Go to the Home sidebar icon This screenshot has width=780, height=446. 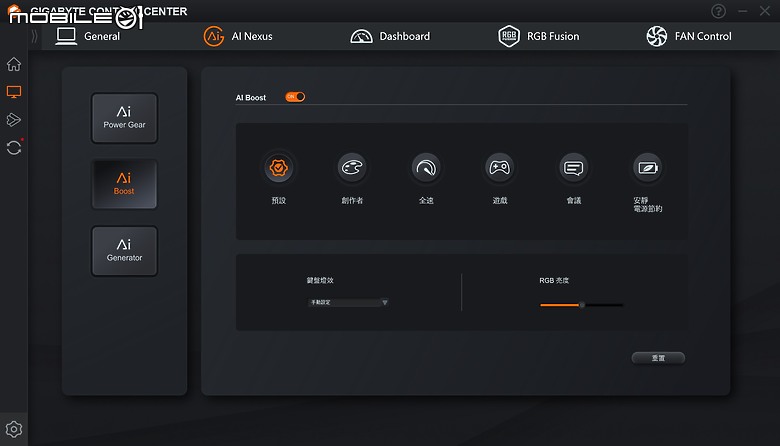point(14,64)
